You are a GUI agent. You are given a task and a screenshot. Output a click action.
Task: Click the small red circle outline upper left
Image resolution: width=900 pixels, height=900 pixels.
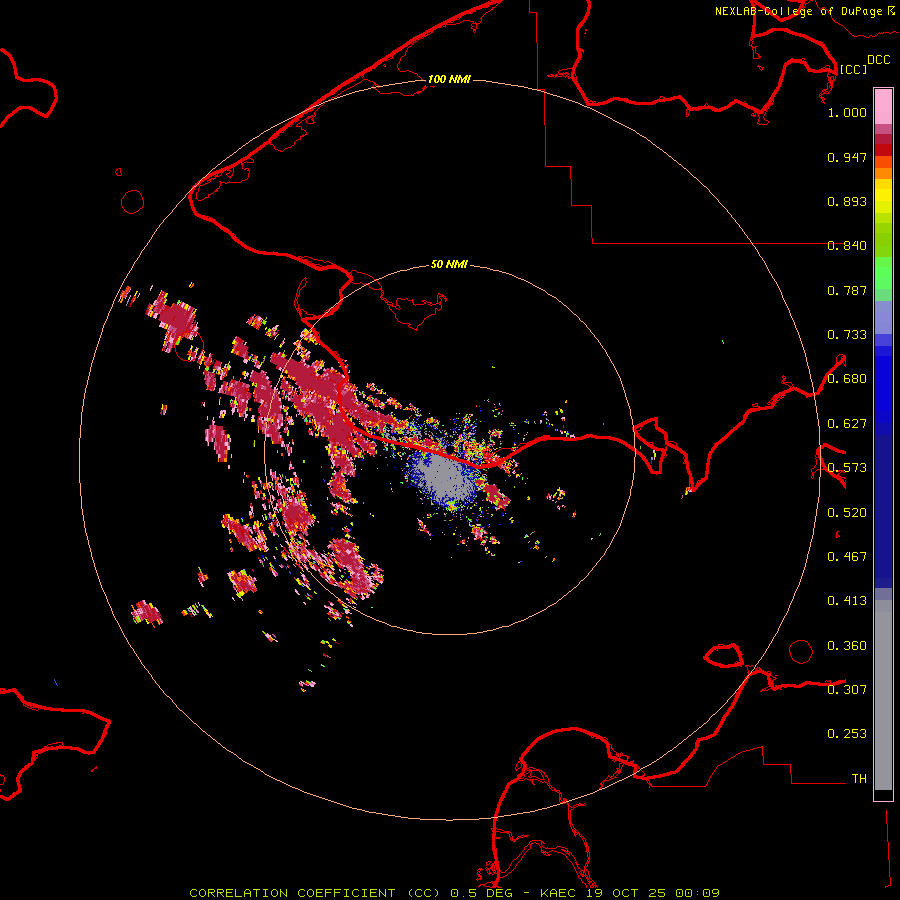pos(133,202)
